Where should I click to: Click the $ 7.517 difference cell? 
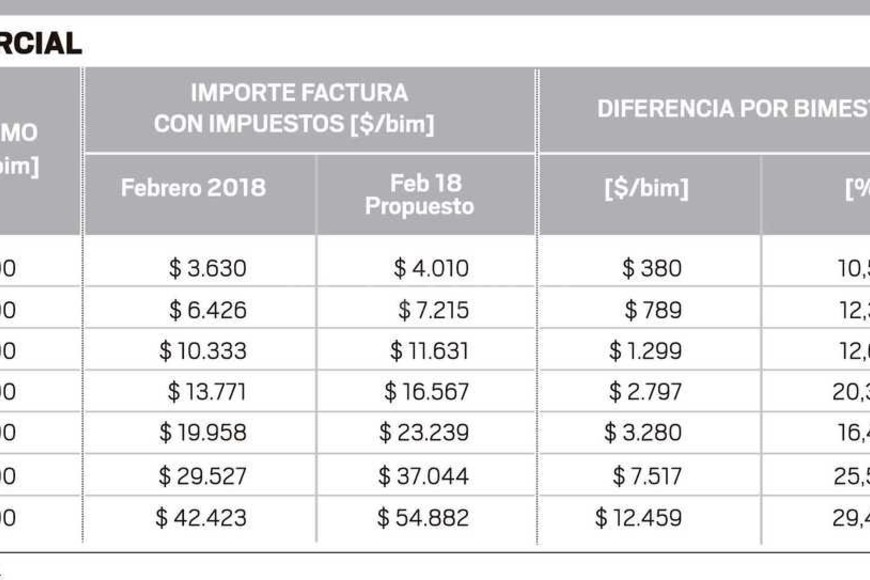coord(647,476)
